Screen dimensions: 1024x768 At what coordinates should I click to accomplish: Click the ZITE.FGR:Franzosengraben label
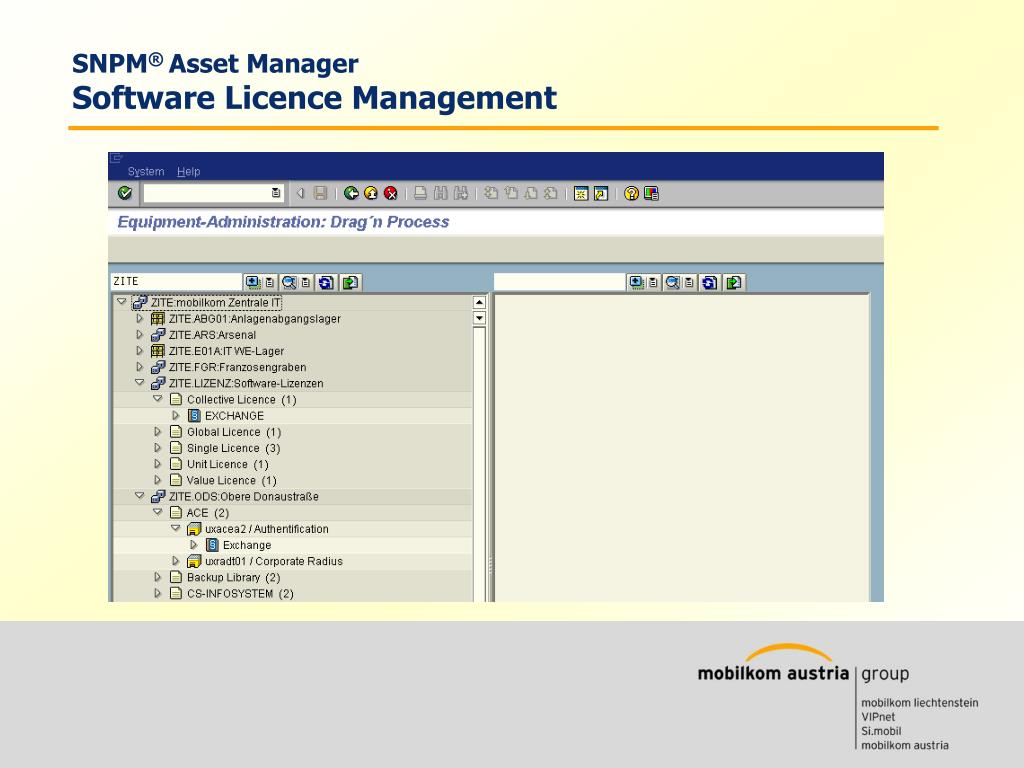[x=238, y=367]
